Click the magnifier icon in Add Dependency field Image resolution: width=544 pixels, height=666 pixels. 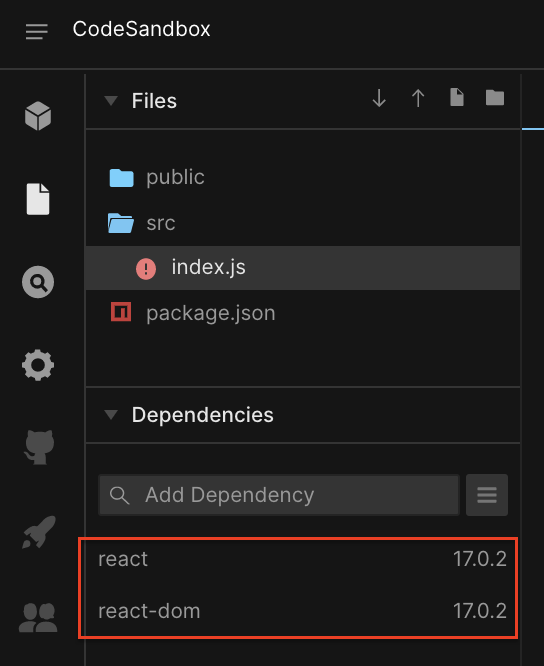[119, 495]
